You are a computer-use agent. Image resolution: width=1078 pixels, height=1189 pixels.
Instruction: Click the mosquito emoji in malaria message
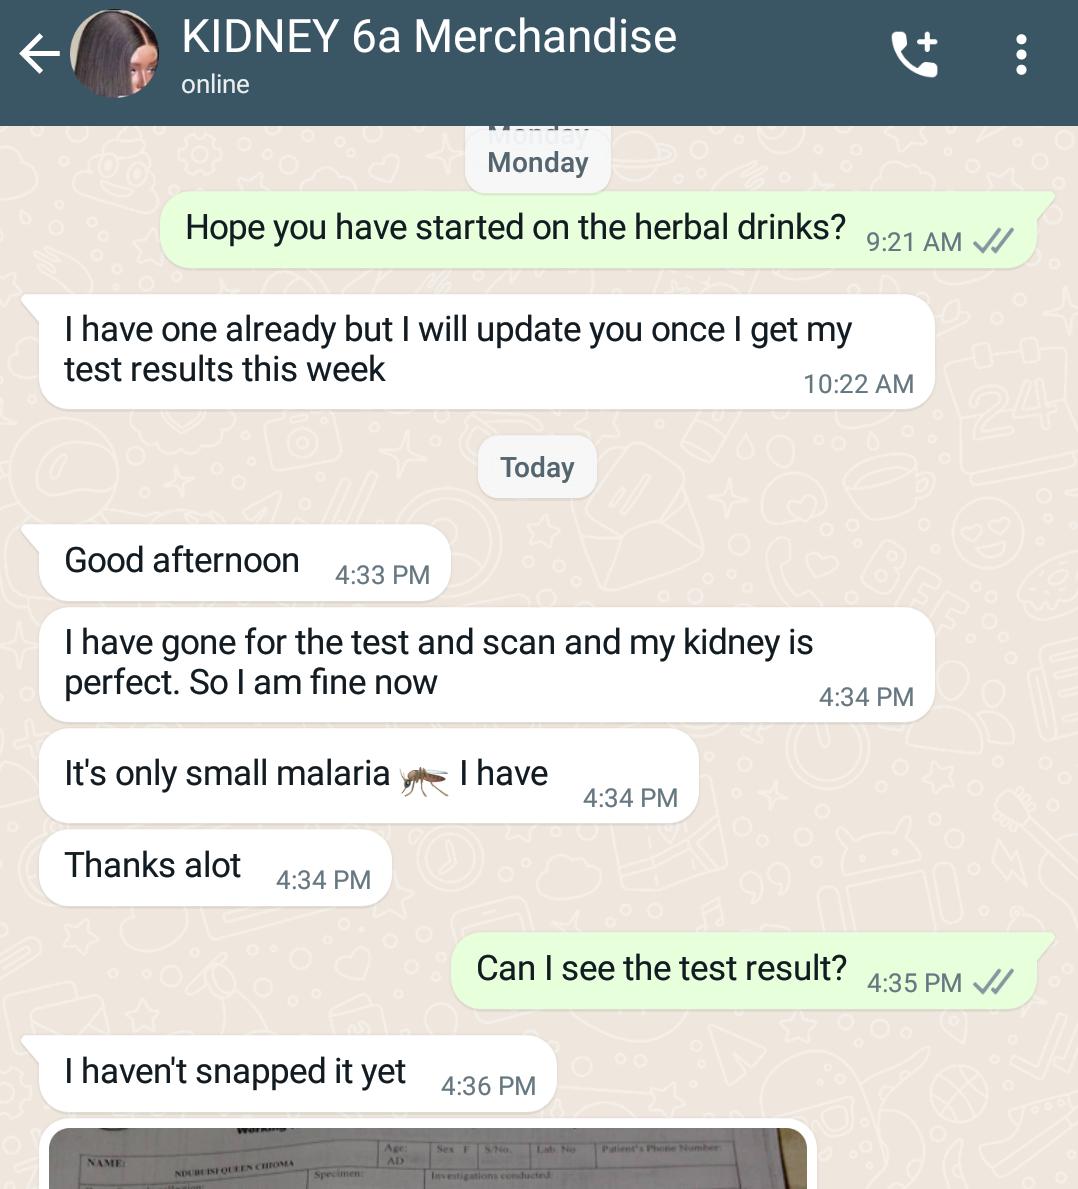point(424,778)
